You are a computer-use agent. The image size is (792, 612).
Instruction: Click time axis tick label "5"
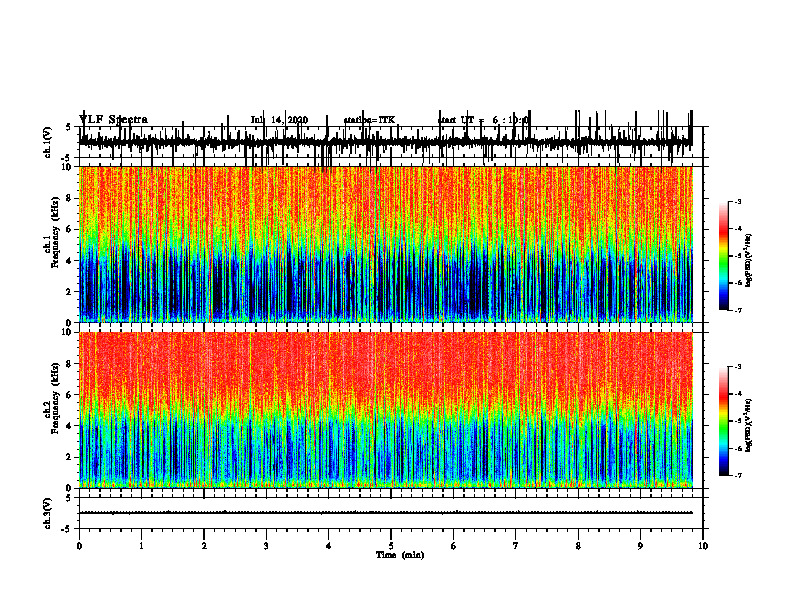391,546
